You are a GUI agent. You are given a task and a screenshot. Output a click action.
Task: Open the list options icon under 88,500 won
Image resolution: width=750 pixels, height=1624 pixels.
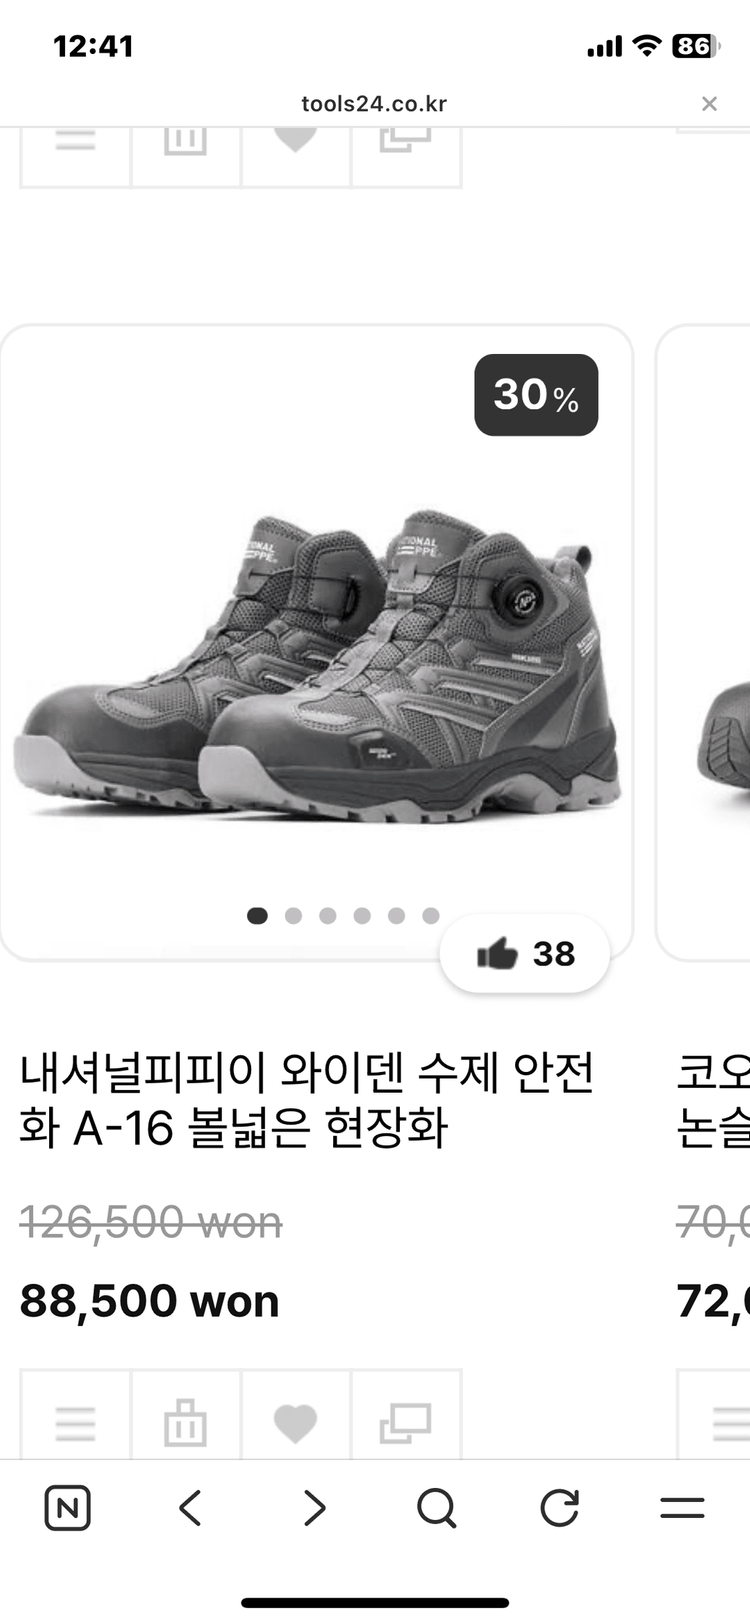pos(76,1422)
